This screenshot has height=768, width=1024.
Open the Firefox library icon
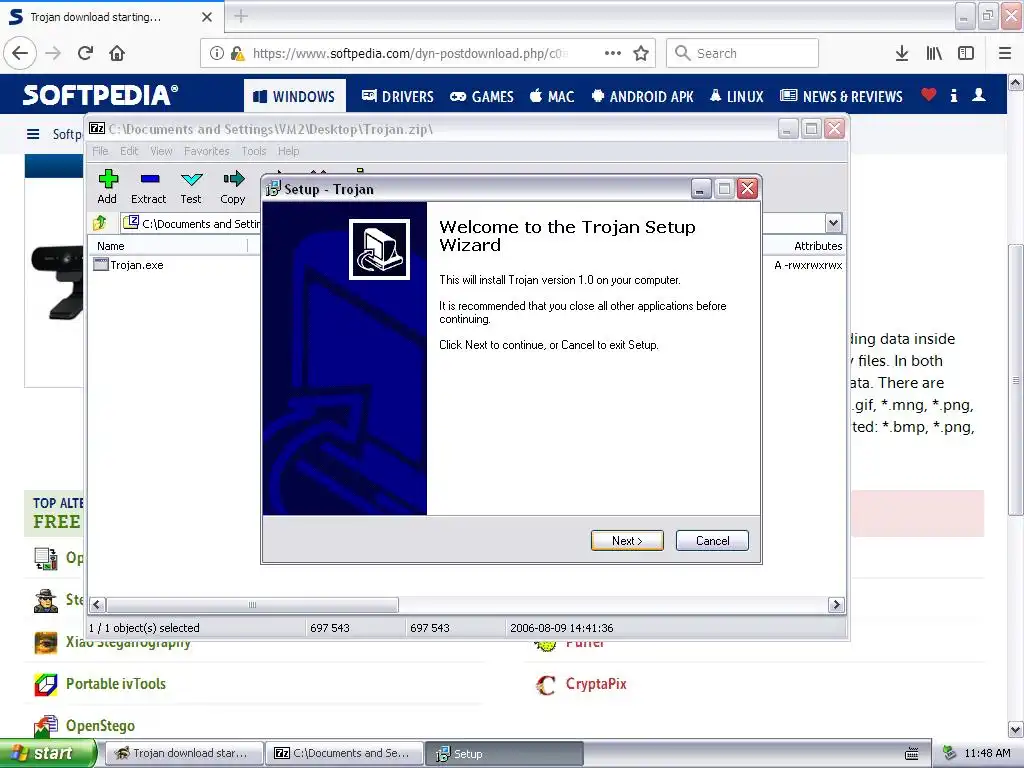tap(934, 53)
